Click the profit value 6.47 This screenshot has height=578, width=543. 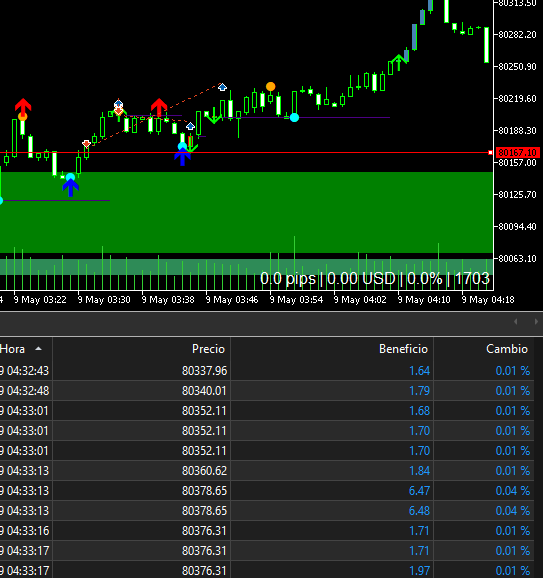[419, 491]
